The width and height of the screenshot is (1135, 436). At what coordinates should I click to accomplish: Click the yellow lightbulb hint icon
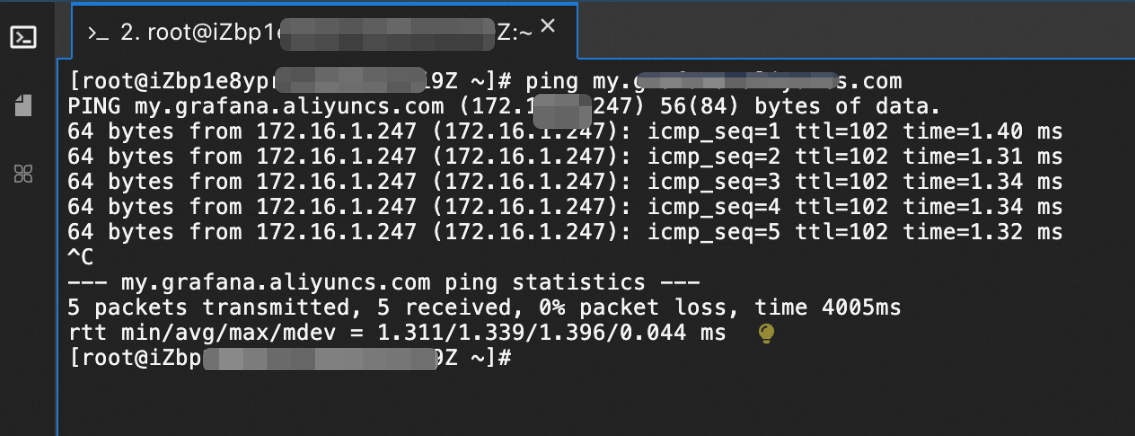tap(767, 334)
